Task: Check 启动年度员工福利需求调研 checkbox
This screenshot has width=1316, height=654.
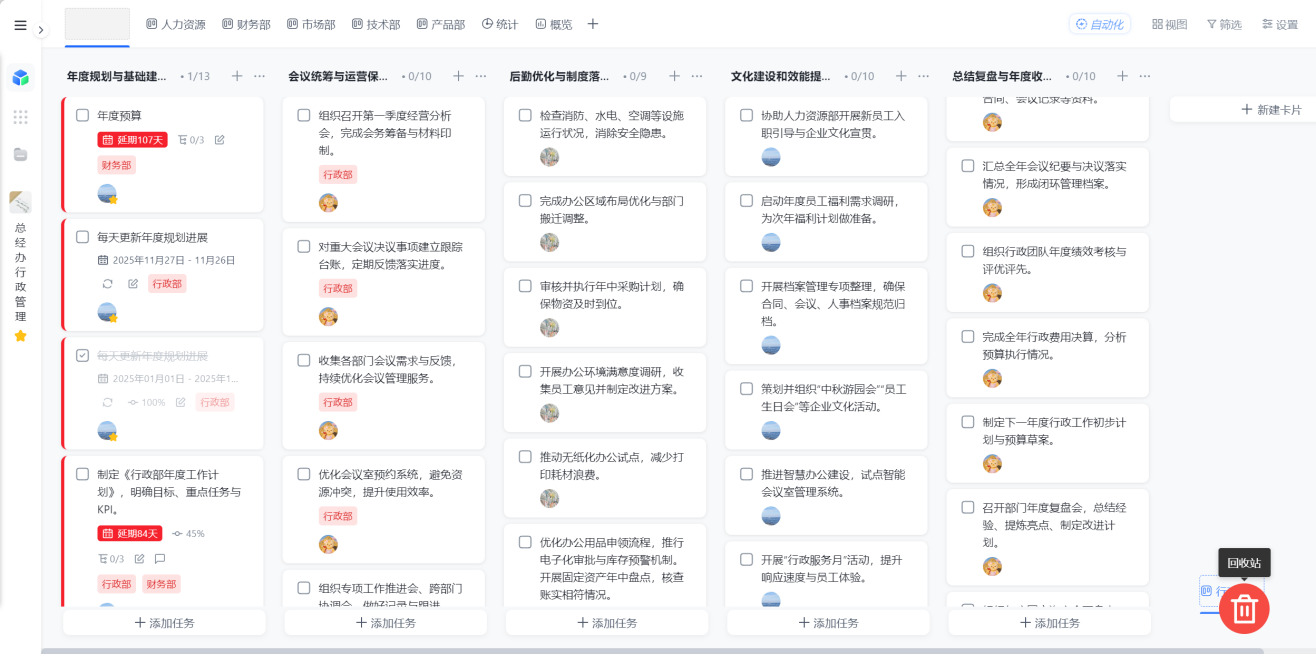Action: (x=746, y=200)
